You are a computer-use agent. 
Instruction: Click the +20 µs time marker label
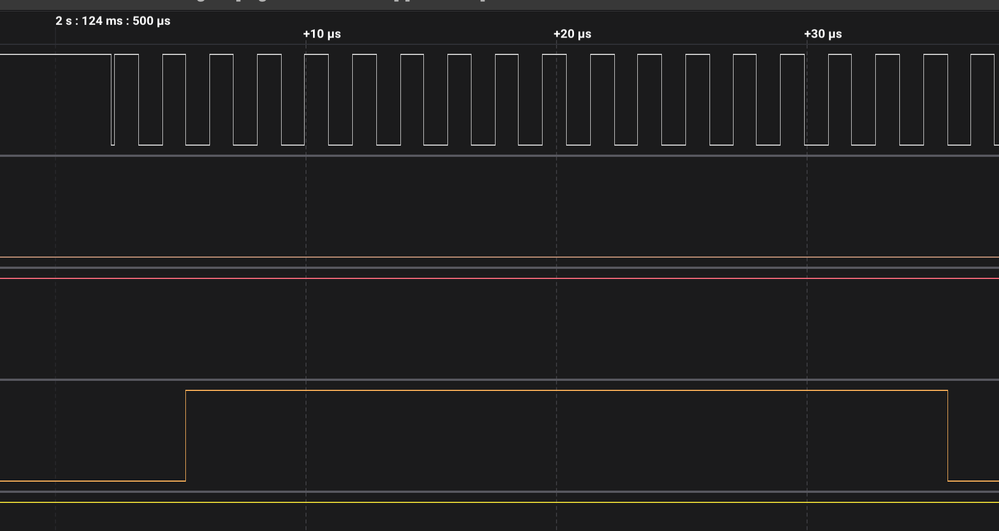click(x=572, y=34)
